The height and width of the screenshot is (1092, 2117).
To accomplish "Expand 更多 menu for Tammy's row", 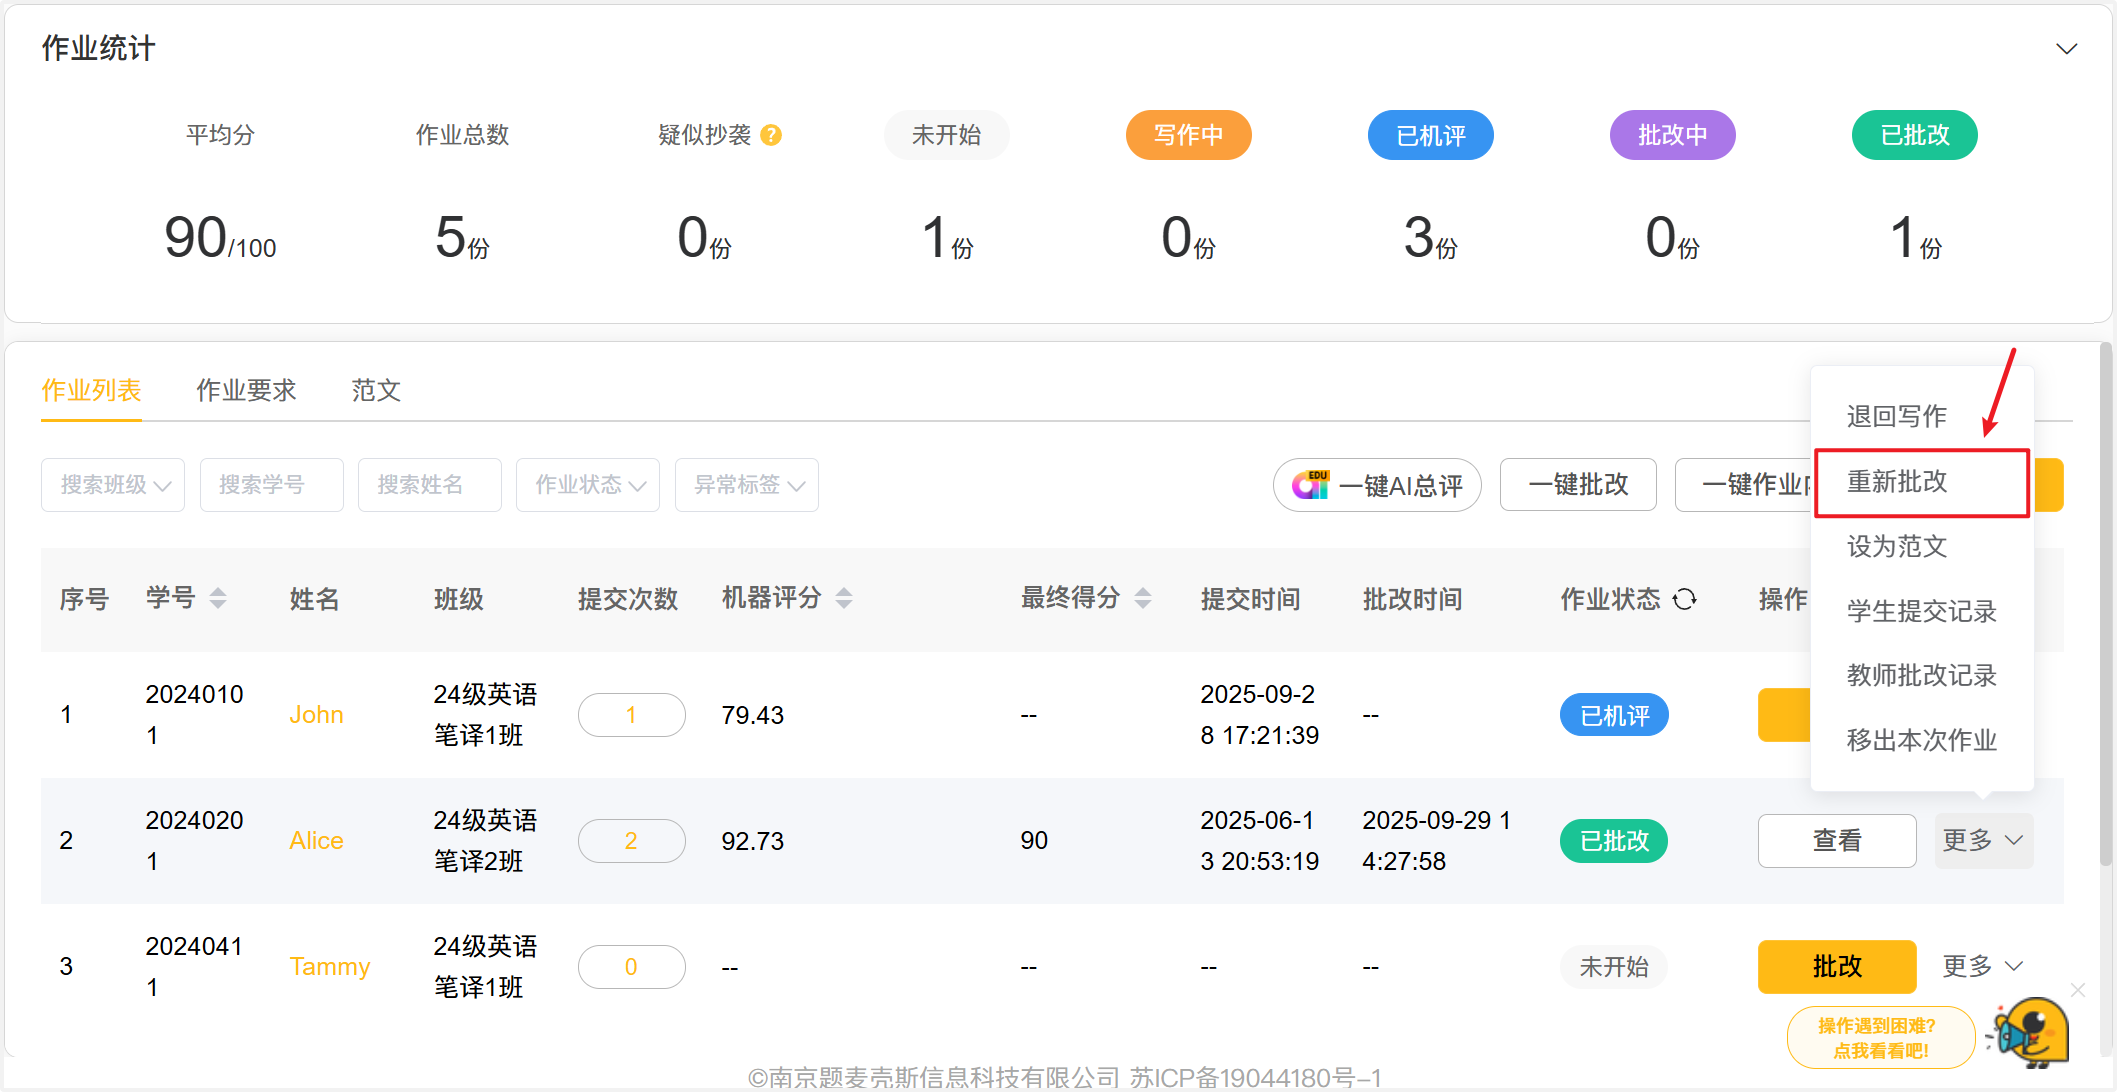I will (1983, 966).
